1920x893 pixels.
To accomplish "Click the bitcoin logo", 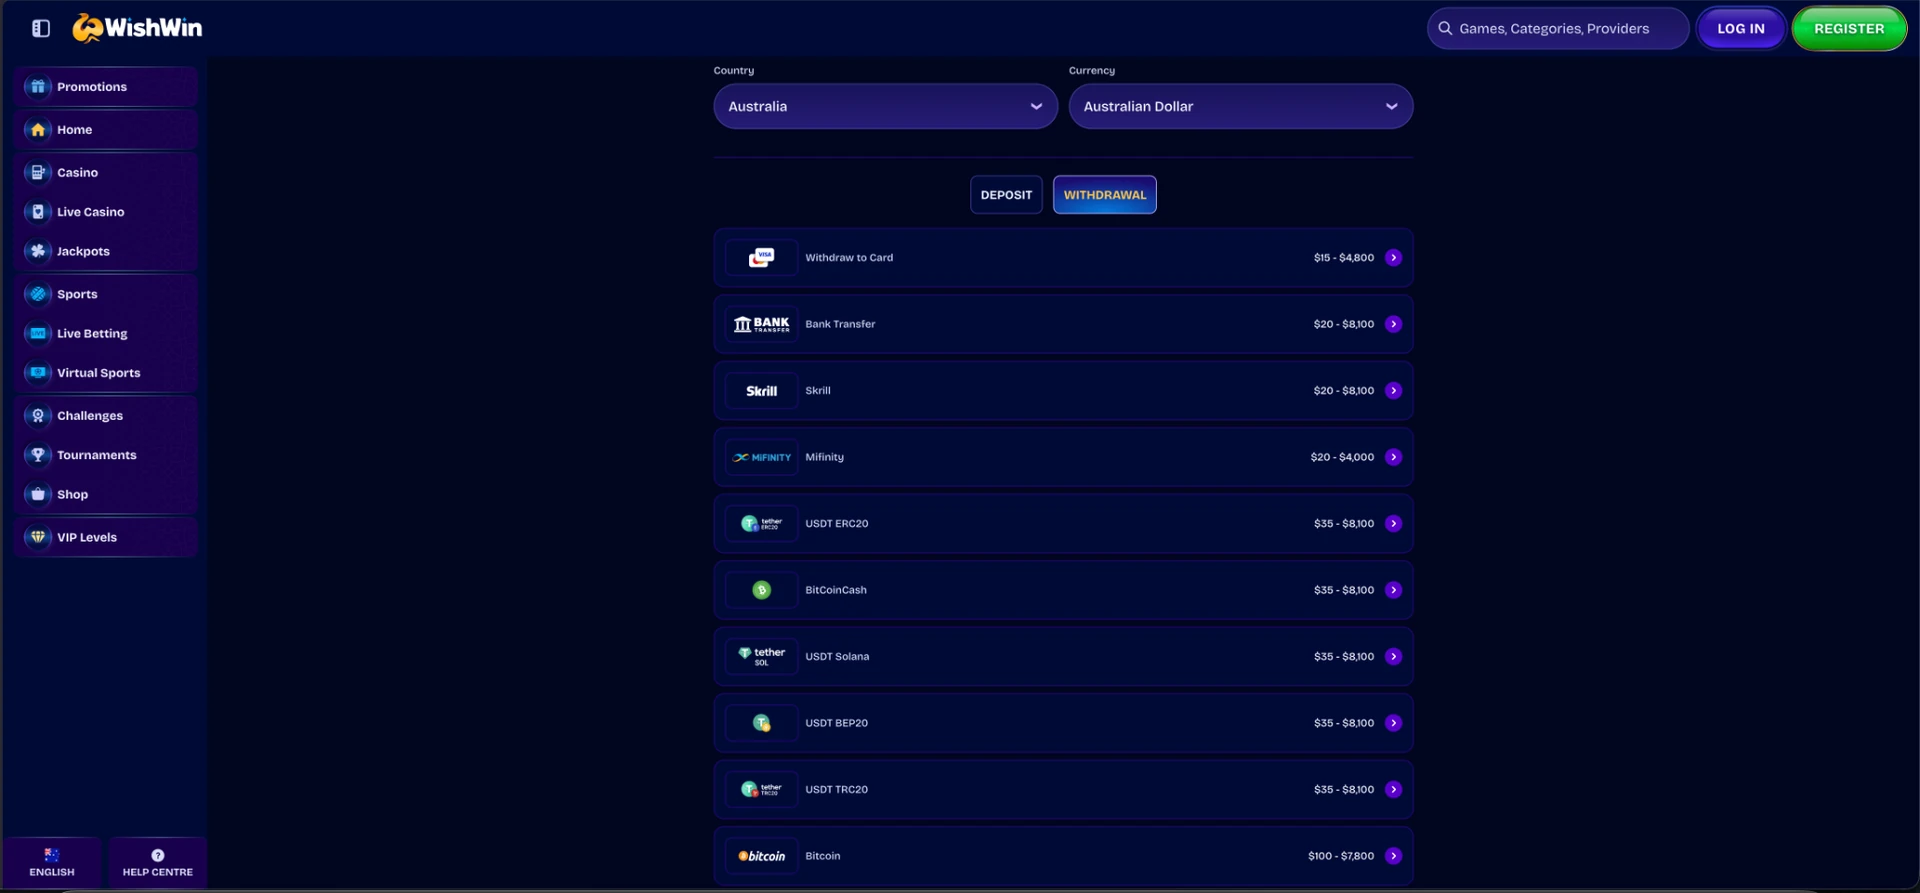I will [x=762, y=856].
